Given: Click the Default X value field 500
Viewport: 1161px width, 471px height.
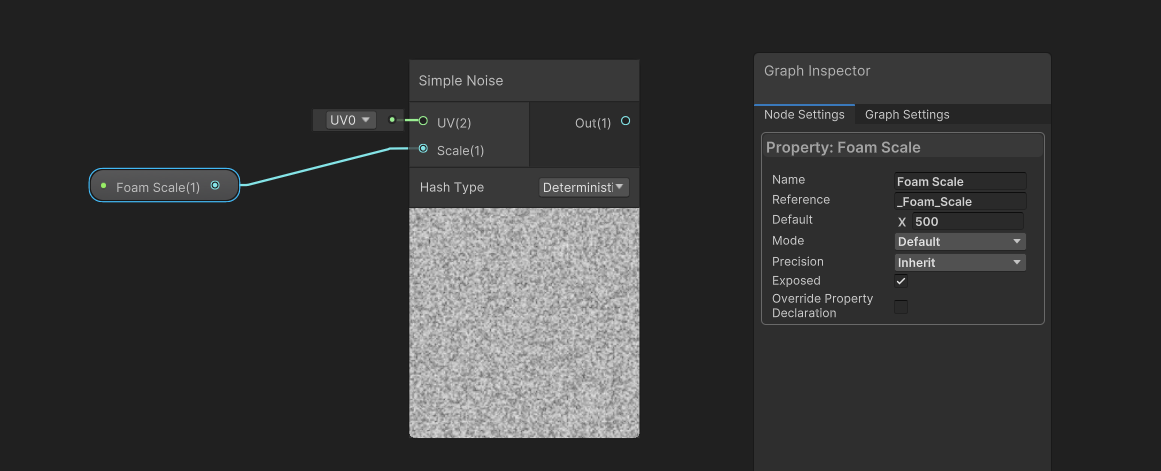Looking at the screenshot, I should pos(965,221).
